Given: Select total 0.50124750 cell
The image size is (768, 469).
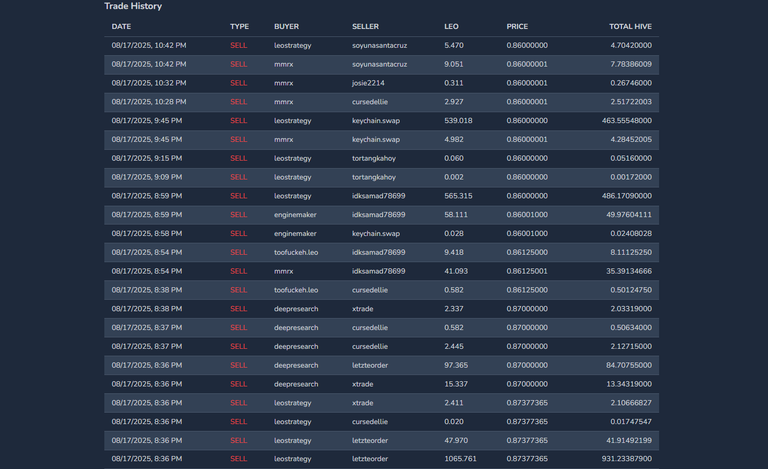Looking at the screenshot, I should (631, 290).
